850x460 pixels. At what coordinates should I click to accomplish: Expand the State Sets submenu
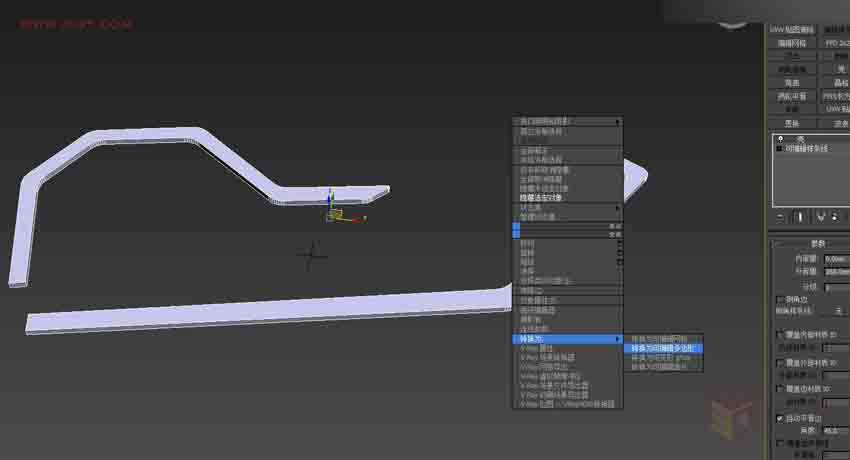tap(567, 208)
